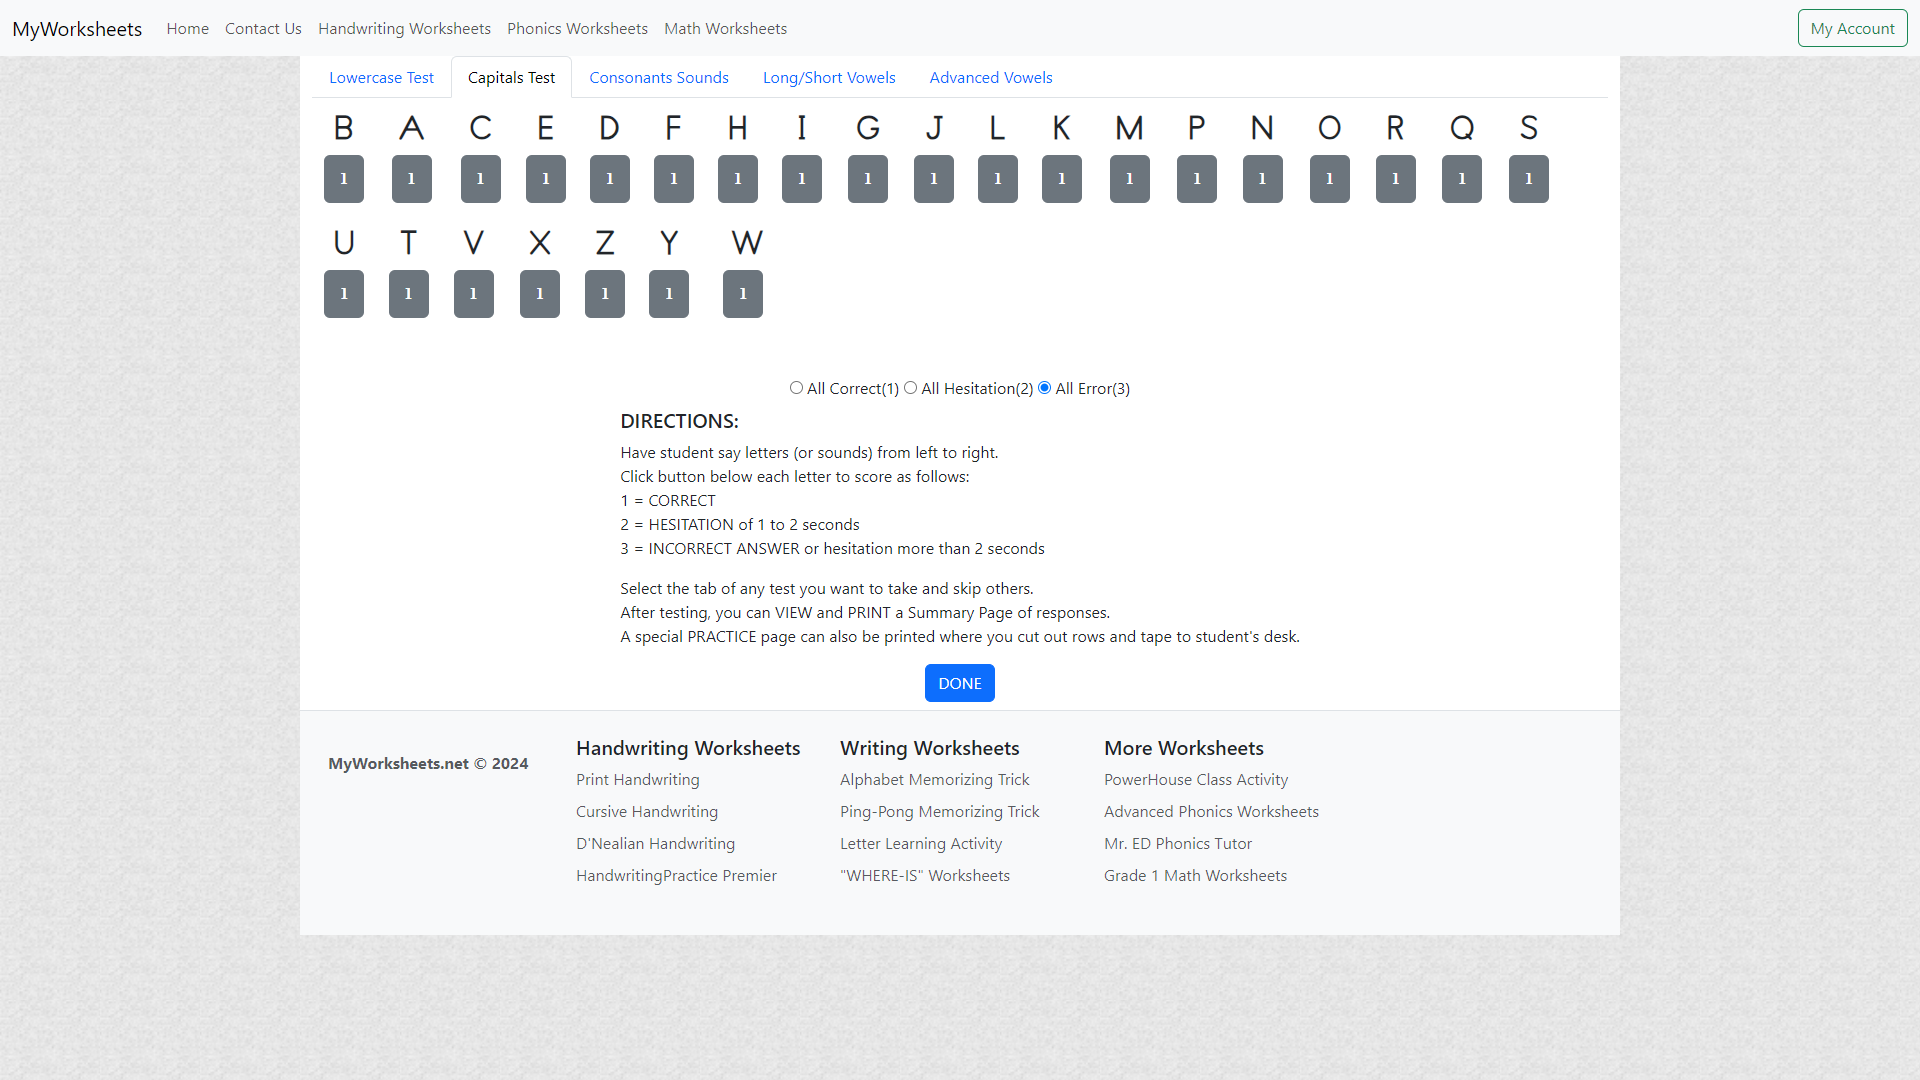Click score button under letter C

[x=481, y=179]
